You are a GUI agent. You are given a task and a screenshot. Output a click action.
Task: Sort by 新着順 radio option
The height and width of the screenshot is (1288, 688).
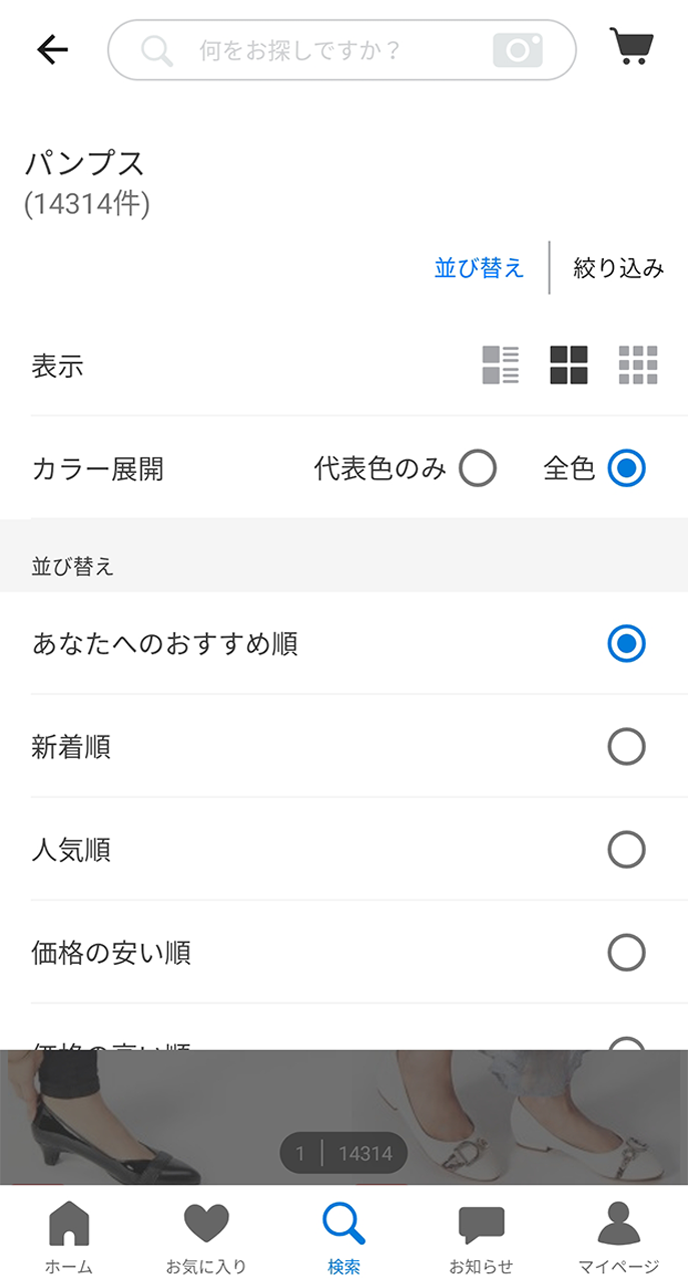(626, 746)
